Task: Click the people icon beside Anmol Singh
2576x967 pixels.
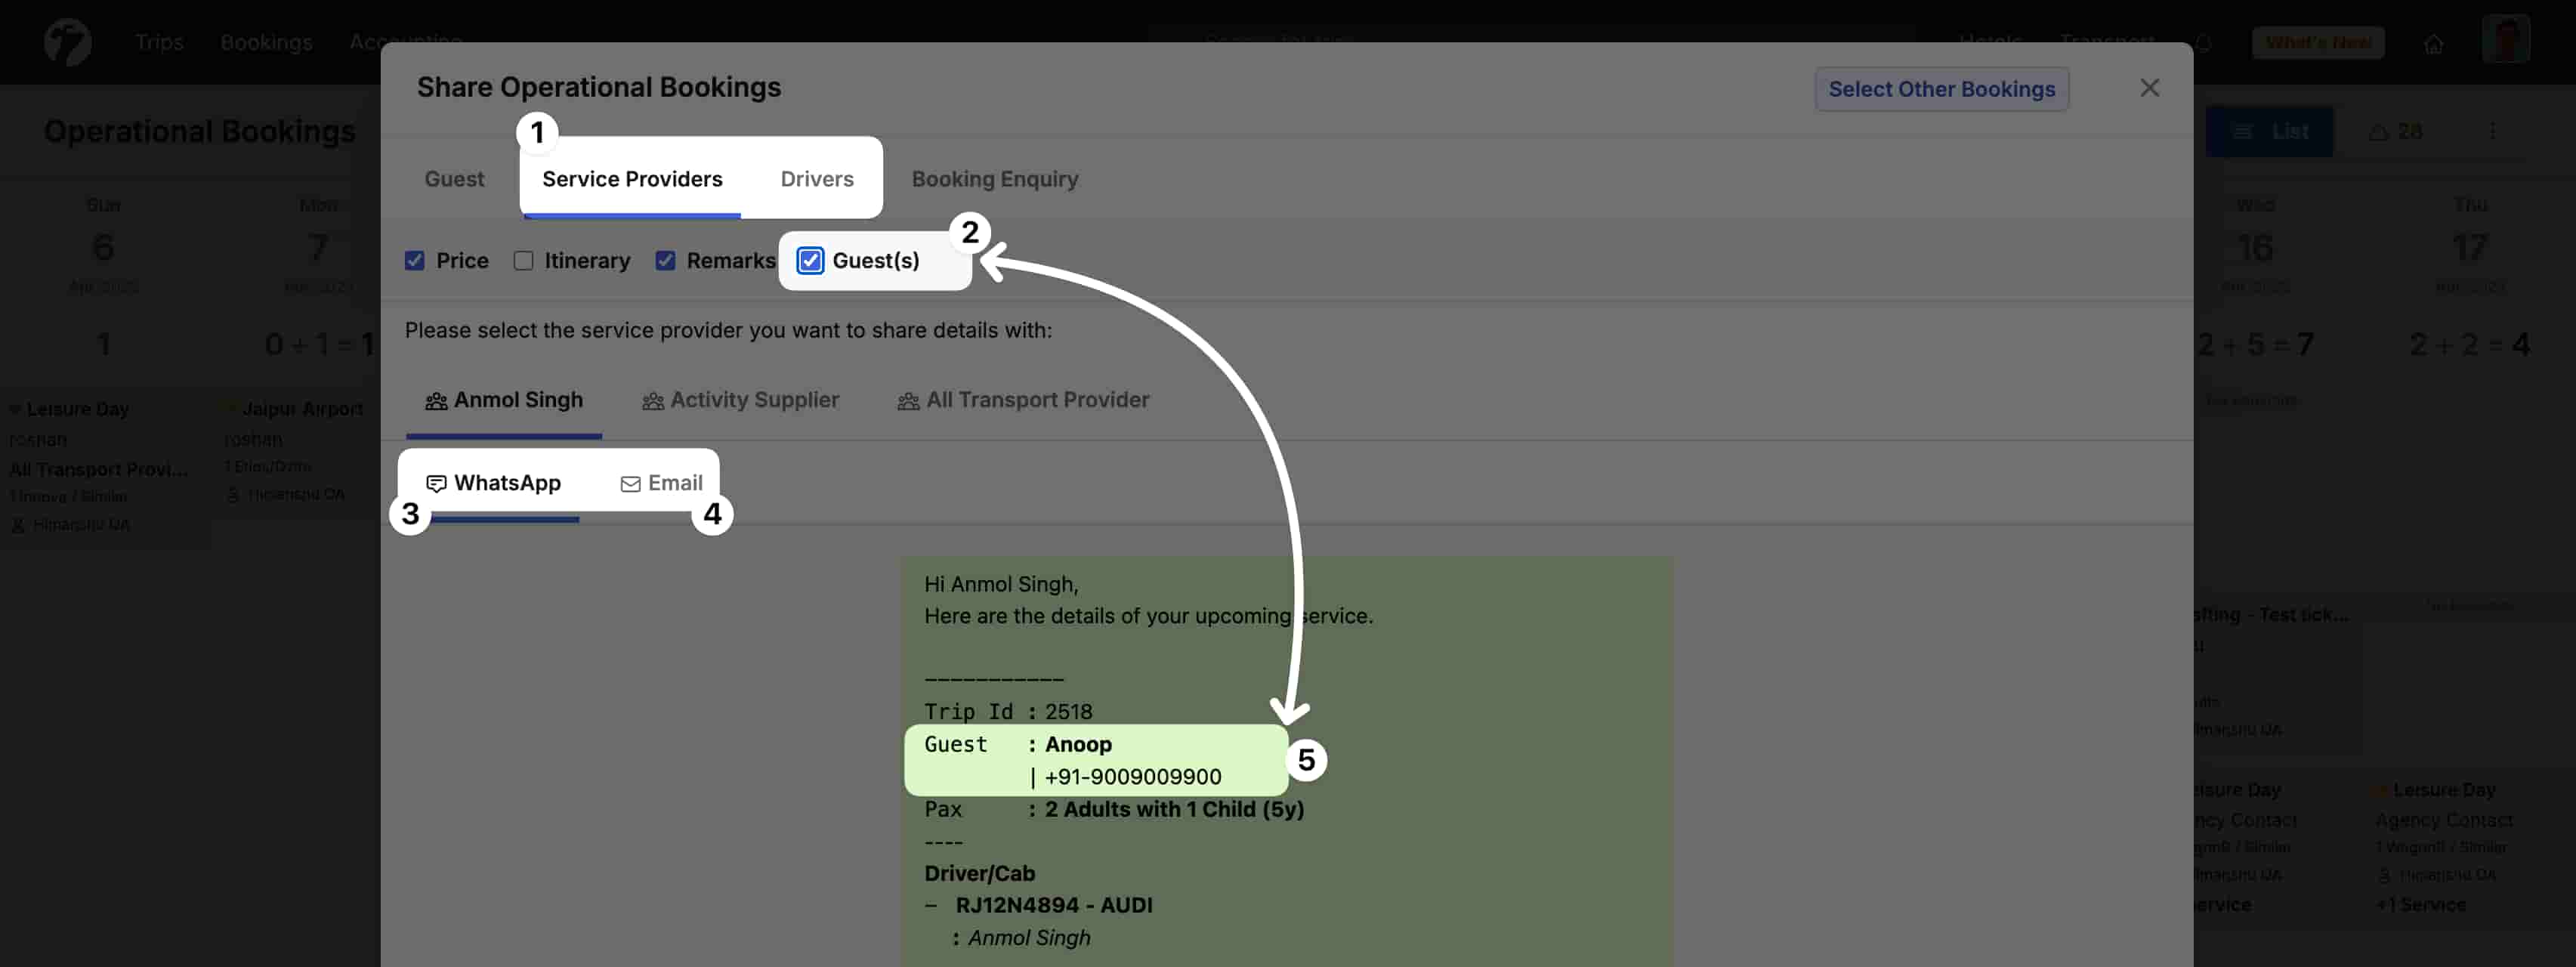Action: tap(435, 401)
